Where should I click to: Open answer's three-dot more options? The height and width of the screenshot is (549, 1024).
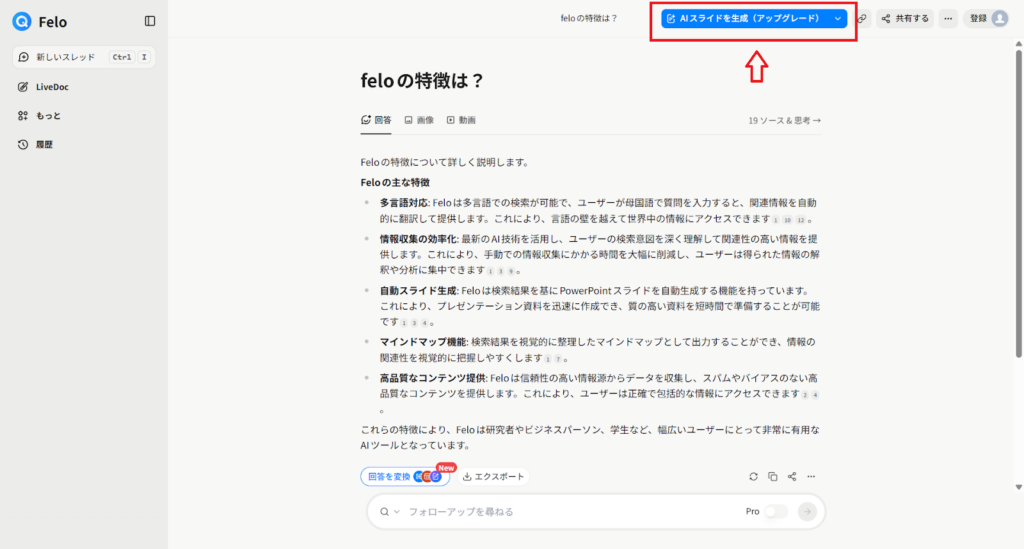click(x=811, y=477)
